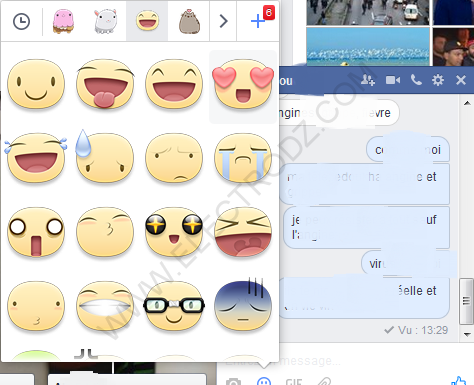Open the sticker store plus button
The width and height of the screenshot is (474, 385).
pos(258,21)
